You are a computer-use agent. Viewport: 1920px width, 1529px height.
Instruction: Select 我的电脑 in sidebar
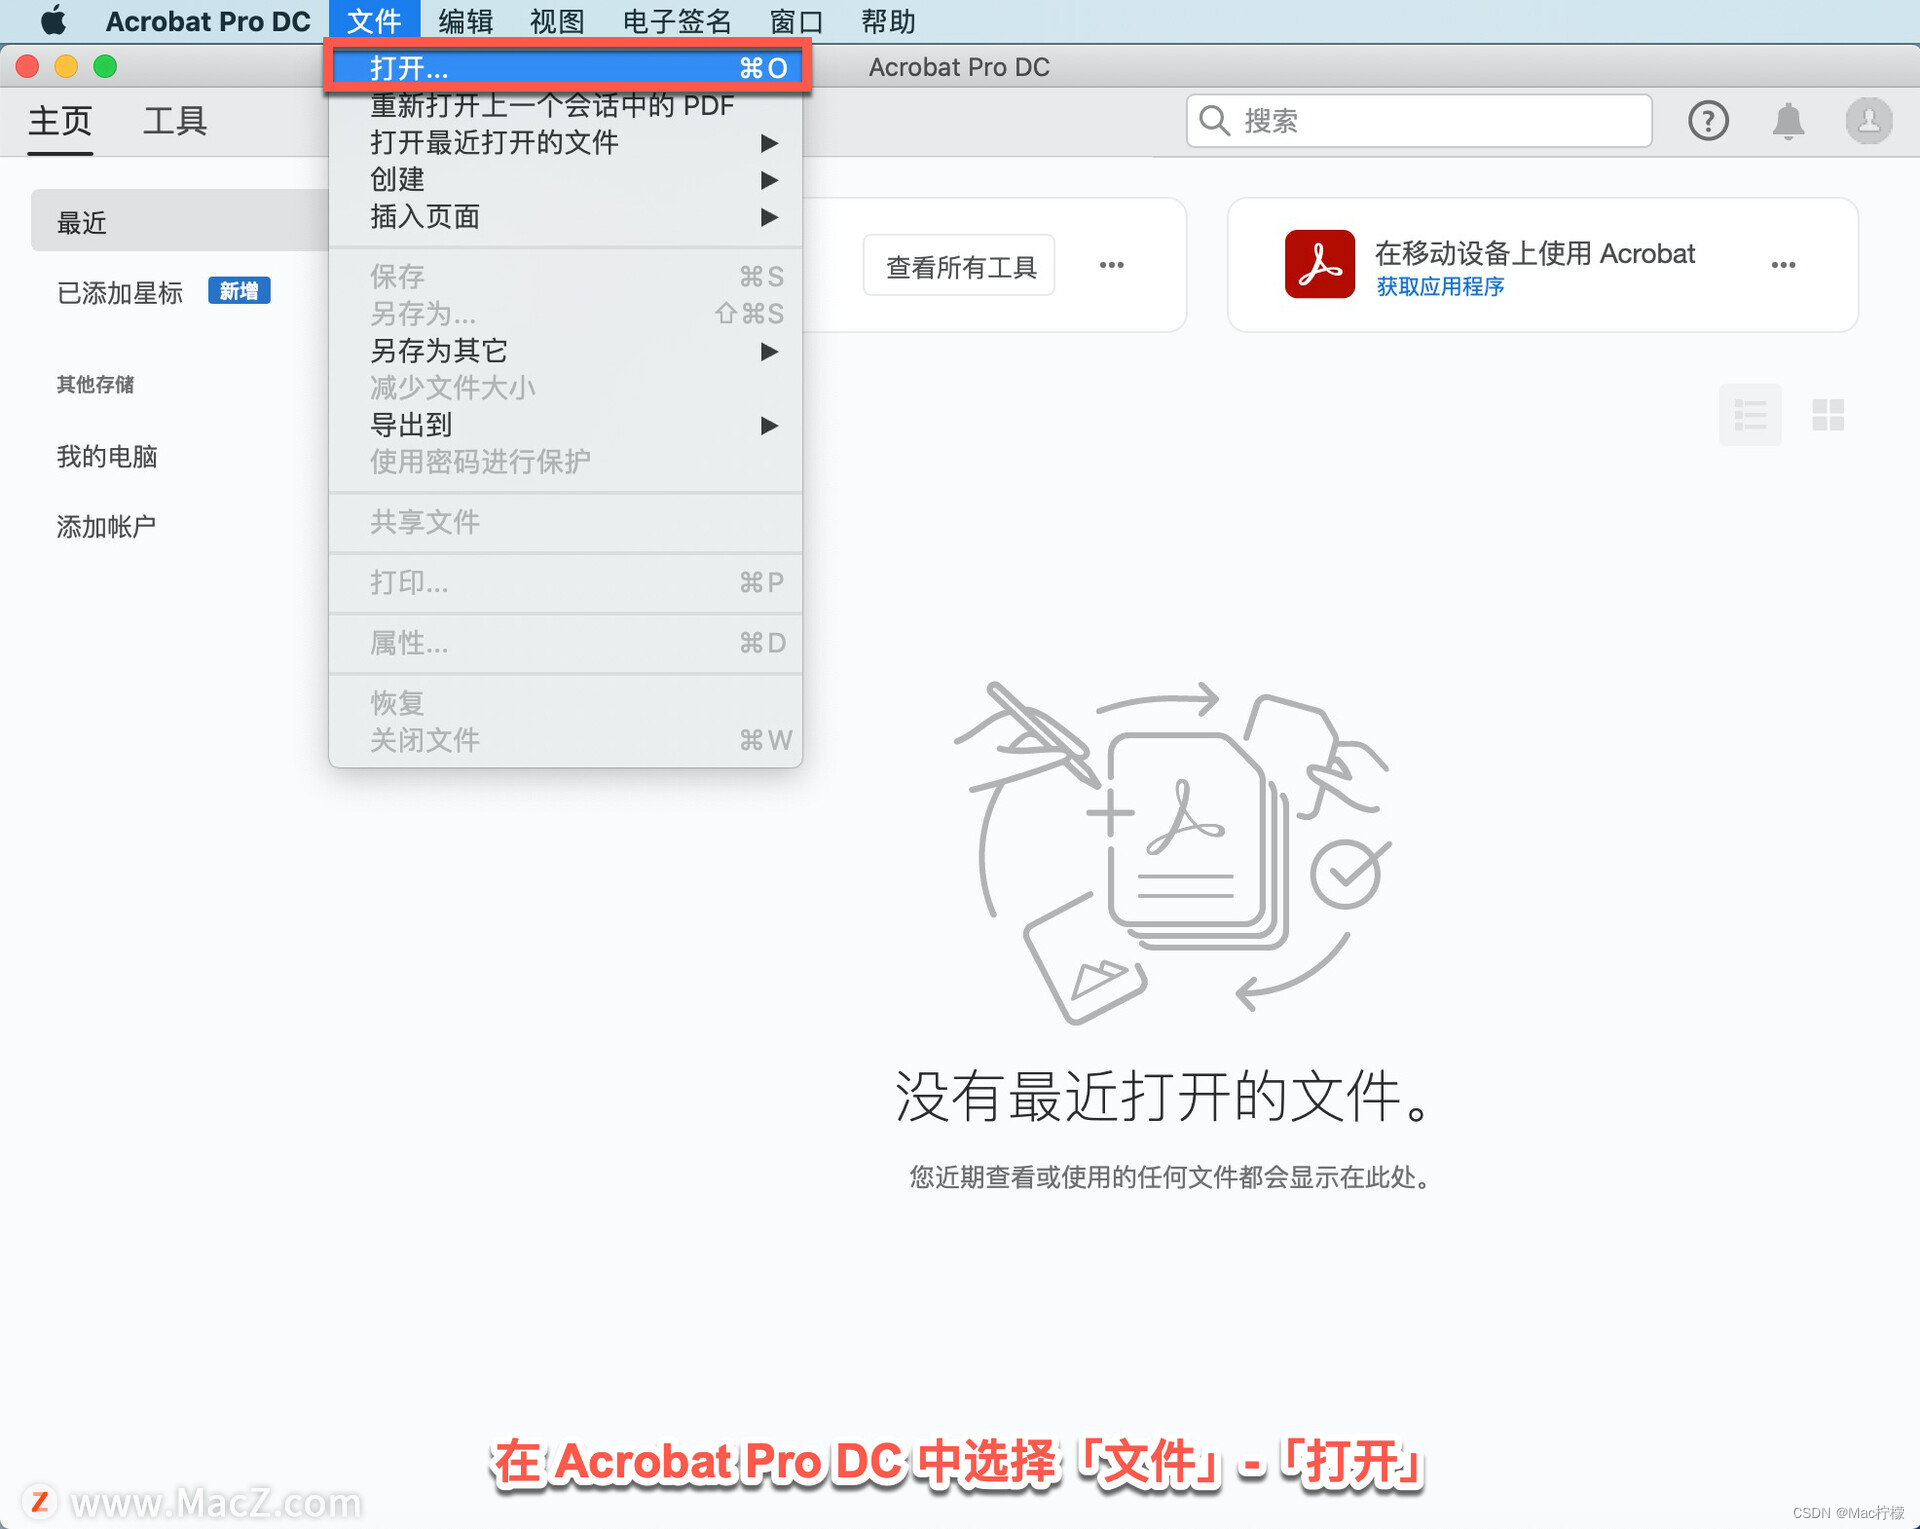pos(107,457)
